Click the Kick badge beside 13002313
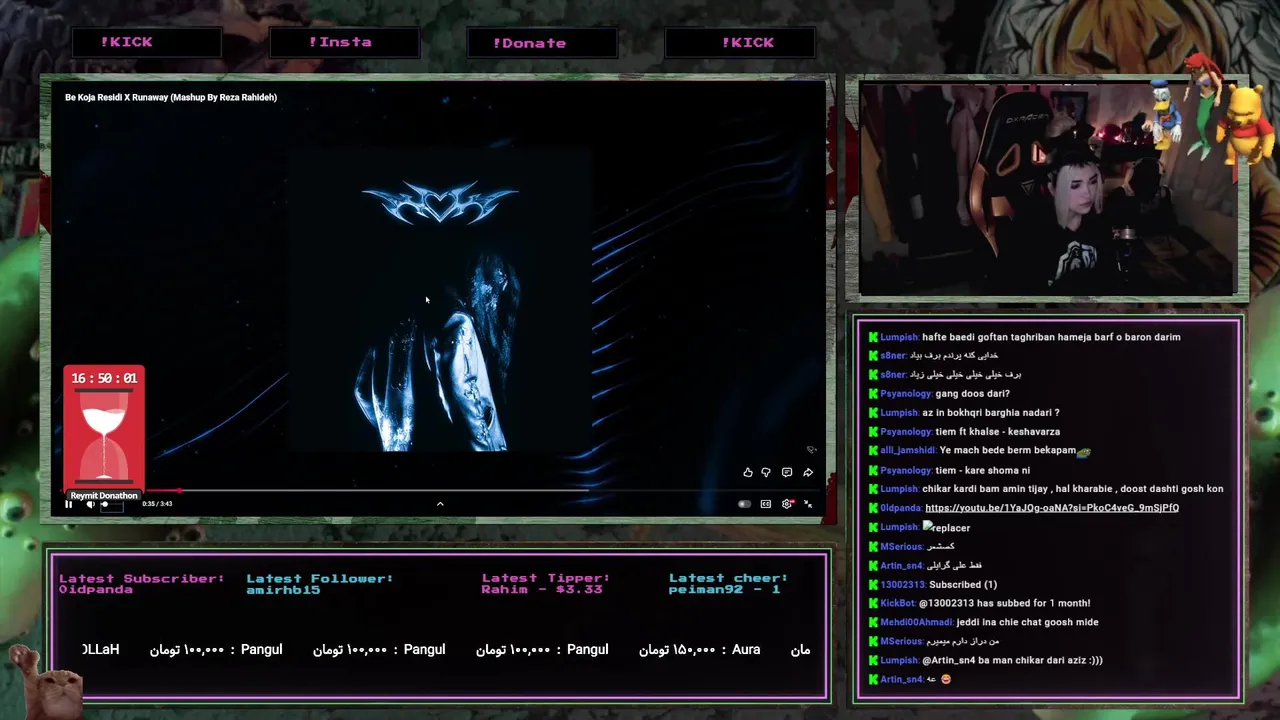1280x720 pixels. click(873, 584)
